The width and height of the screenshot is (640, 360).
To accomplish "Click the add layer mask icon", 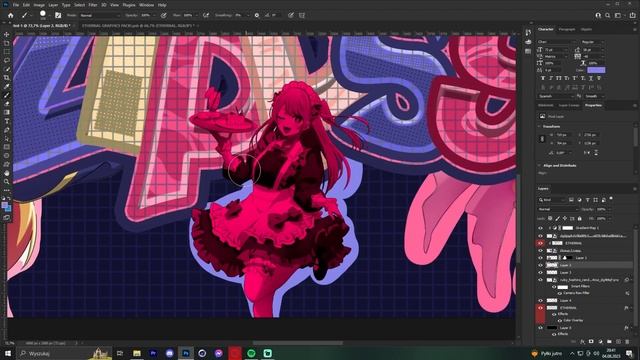I will 591,341.
